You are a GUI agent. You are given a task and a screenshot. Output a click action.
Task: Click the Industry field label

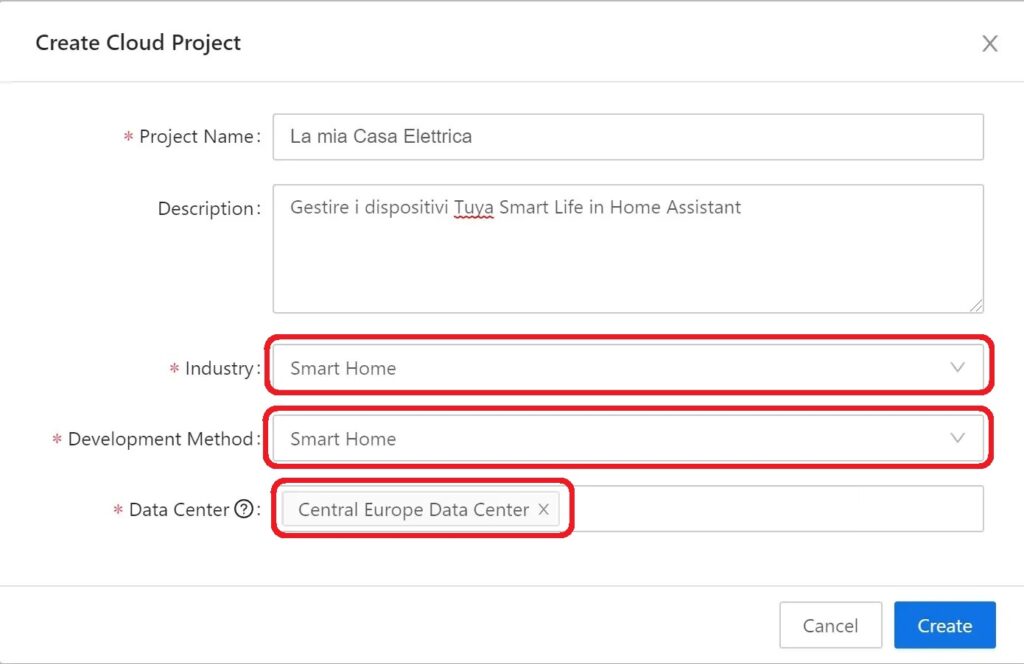tap(219, 368)
